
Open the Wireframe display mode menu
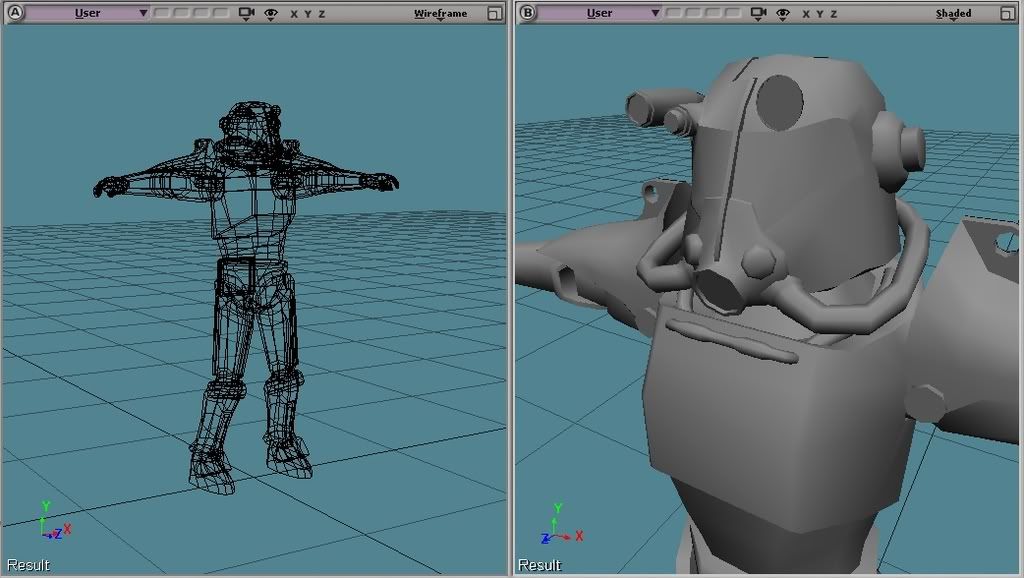pos(441,14)
